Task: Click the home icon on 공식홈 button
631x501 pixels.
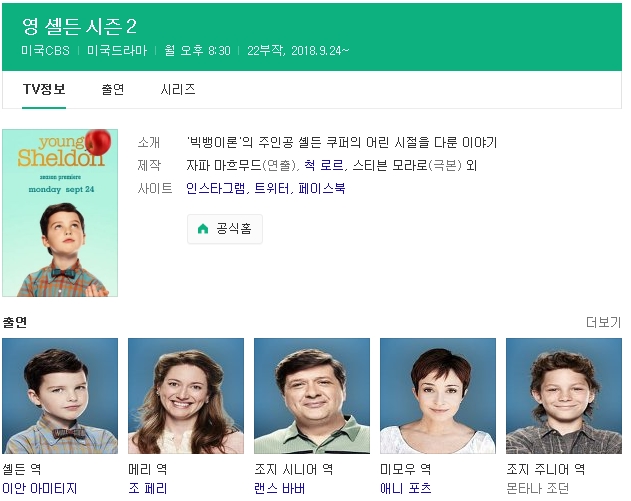Action: tap(203, 229)
